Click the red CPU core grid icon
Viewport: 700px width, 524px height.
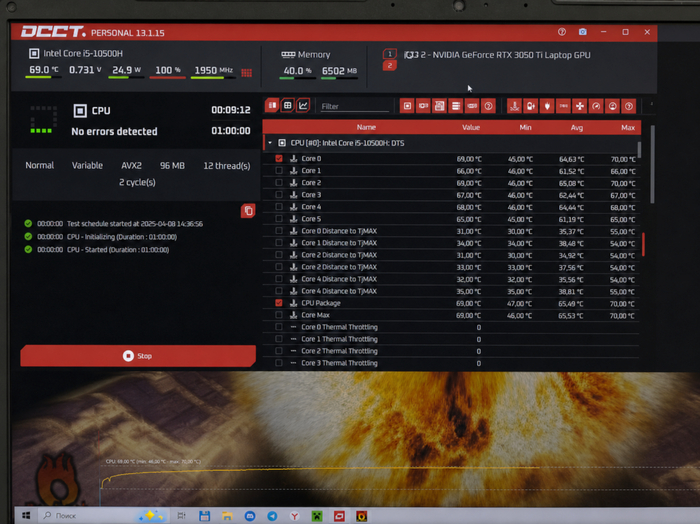[x=246, y=73]
